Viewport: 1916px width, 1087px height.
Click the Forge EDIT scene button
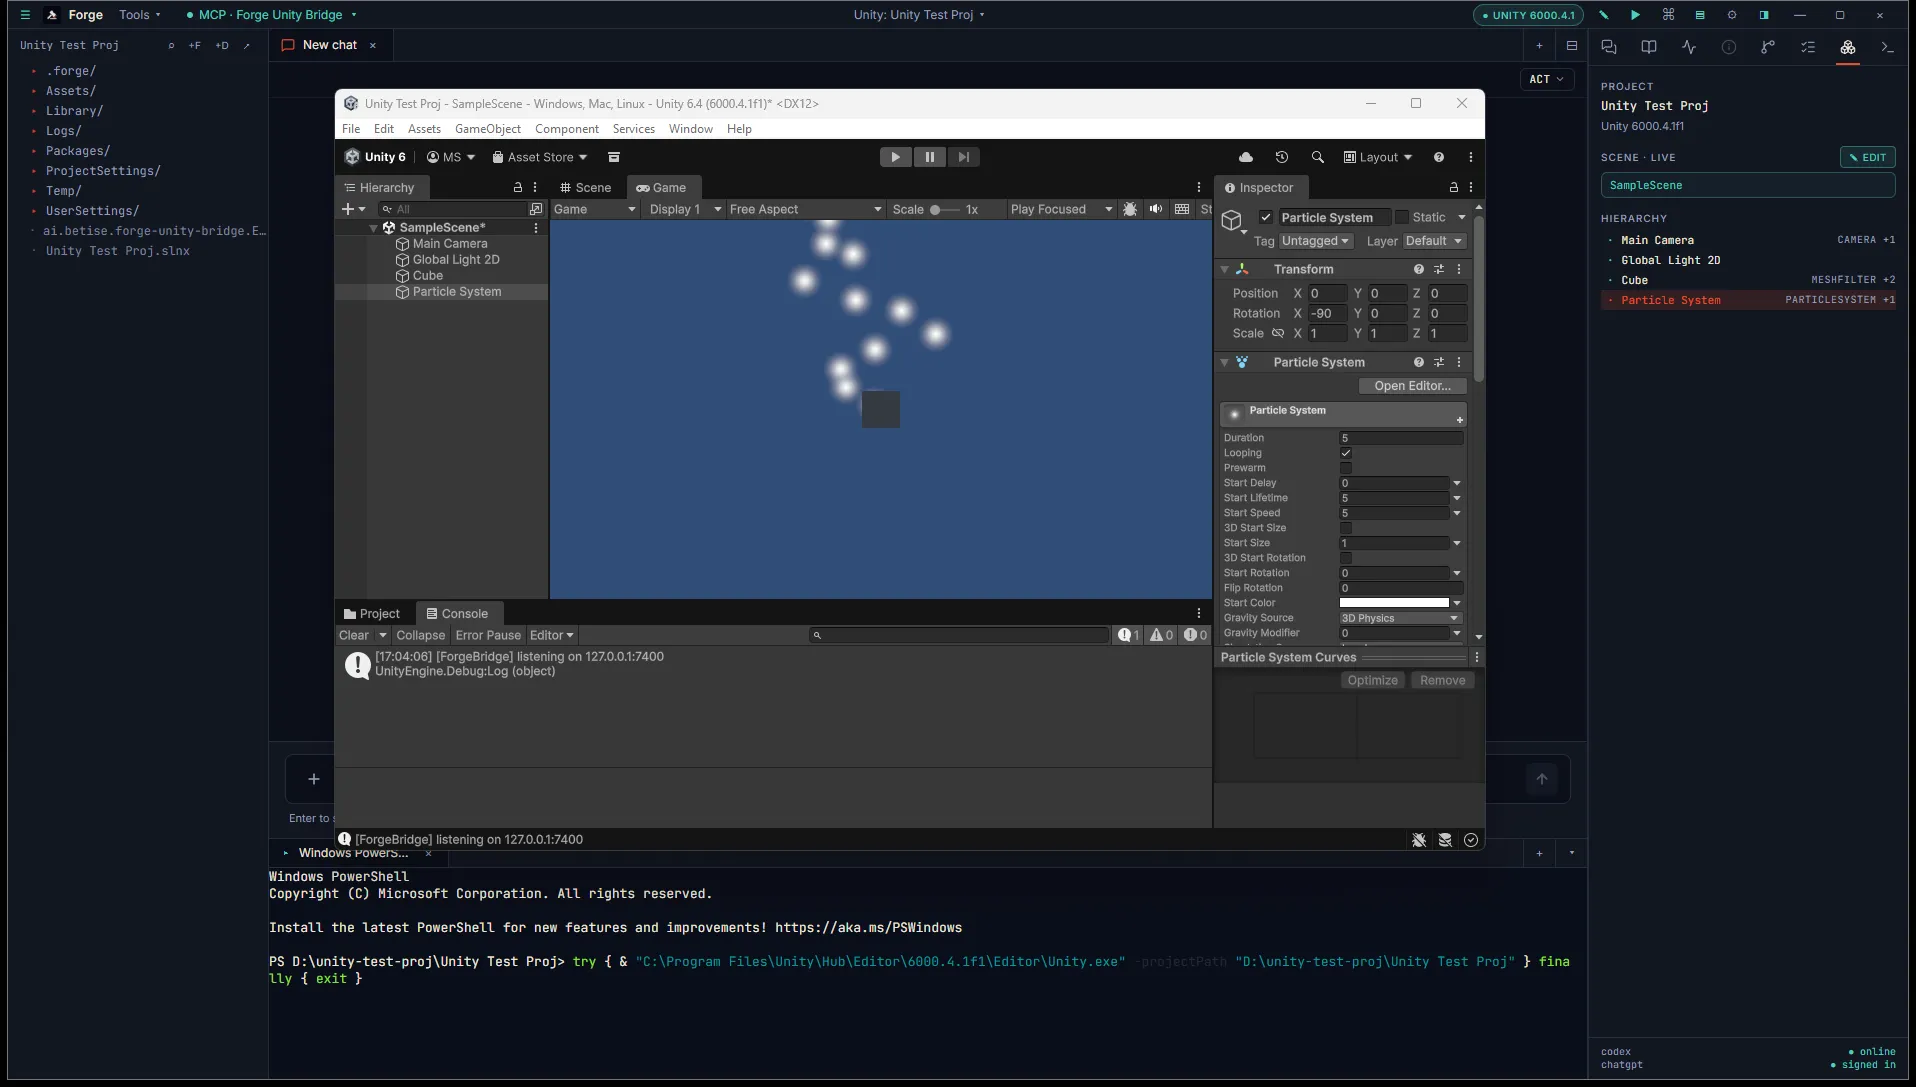coord(1867,157)
